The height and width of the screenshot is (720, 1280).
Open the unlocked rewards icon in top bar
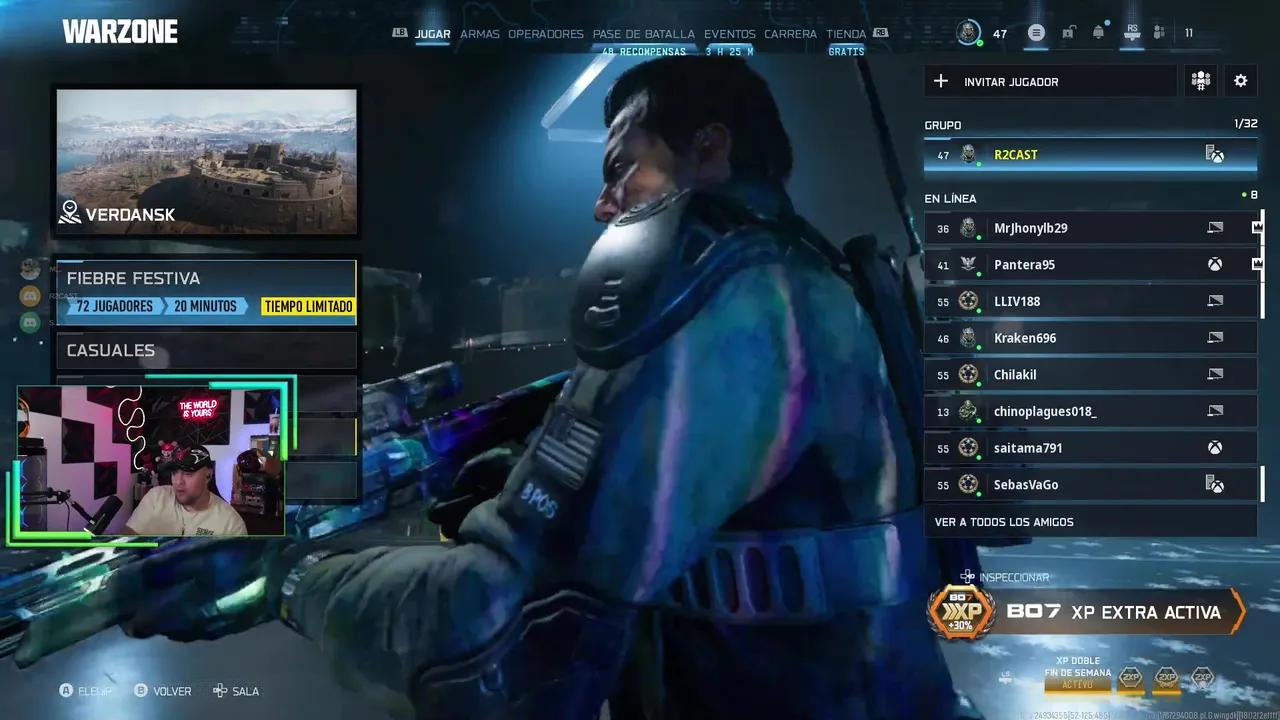1068,33
